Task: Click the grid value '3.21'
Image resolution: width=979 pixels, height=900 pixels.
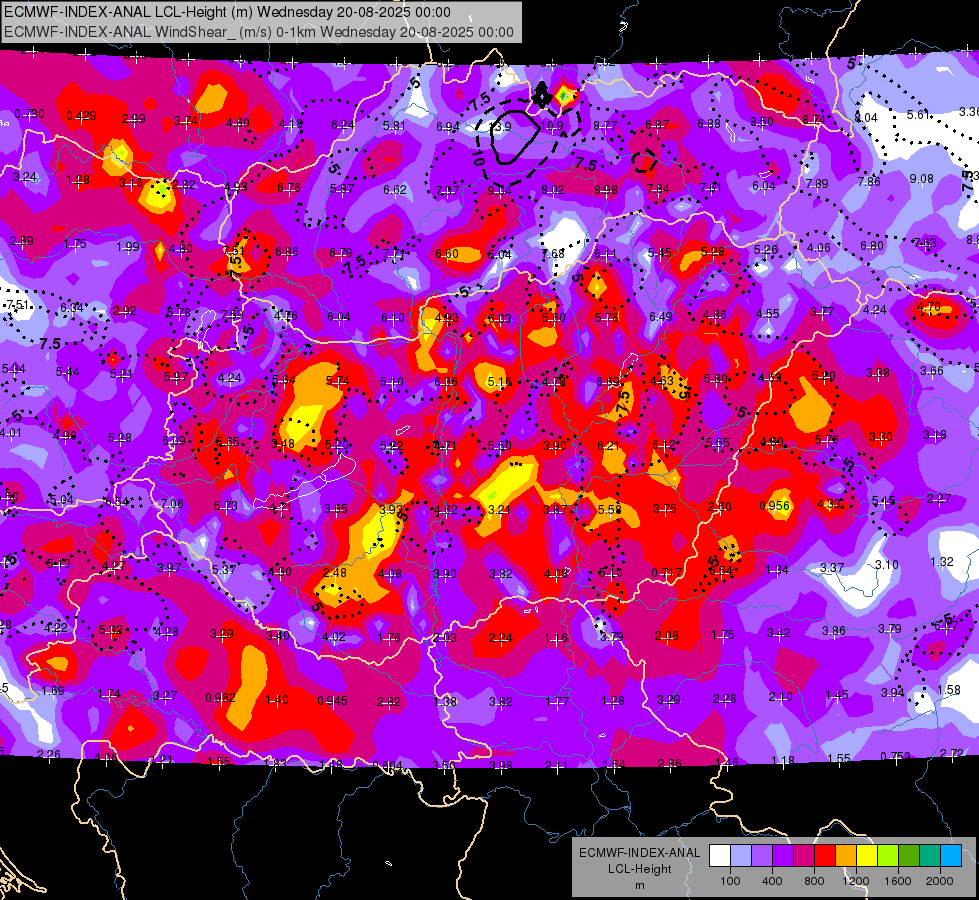Action: 499,510
